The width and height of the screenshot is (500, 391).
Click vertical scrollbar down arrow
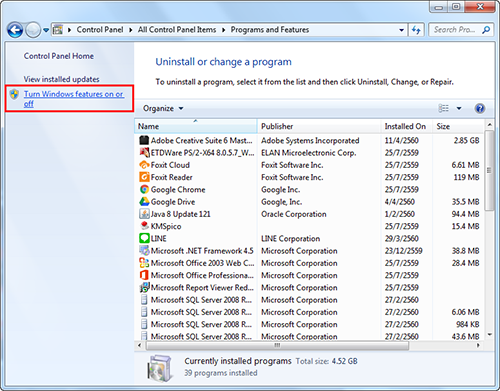click(x=489, y=334)
